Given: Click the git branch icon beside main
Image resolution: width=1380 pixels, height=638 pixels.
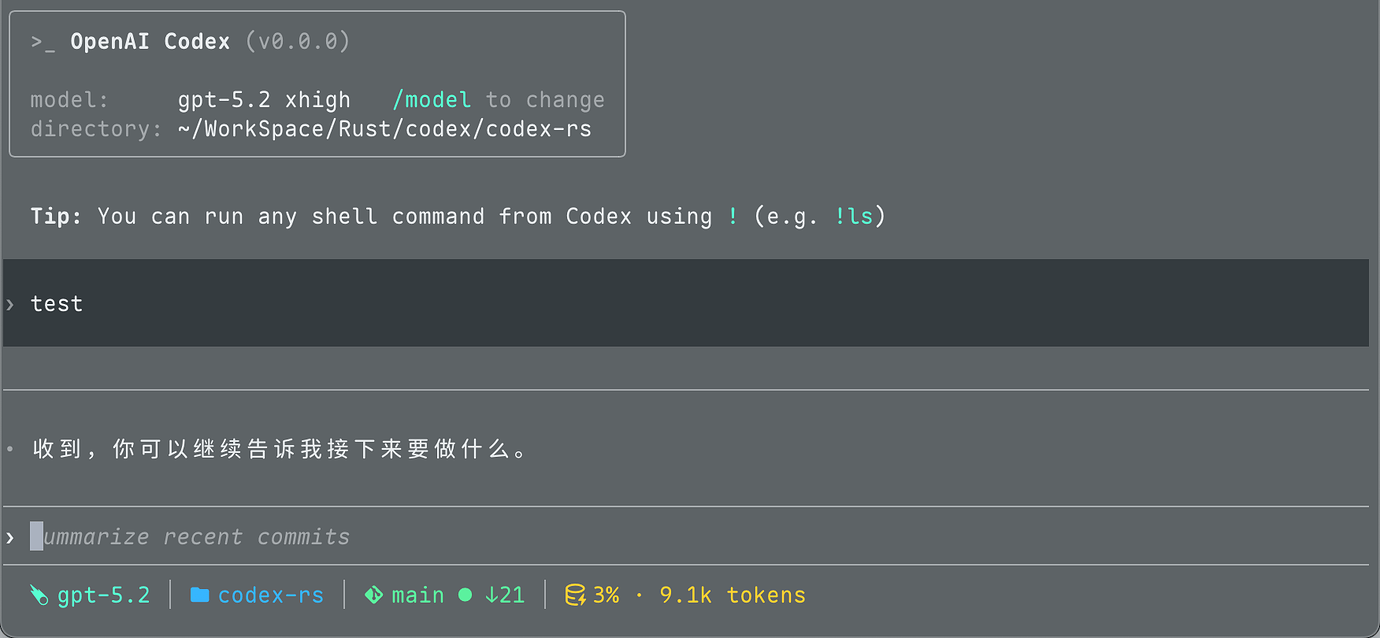Looking at the screenshot, I should click(373, 596).
